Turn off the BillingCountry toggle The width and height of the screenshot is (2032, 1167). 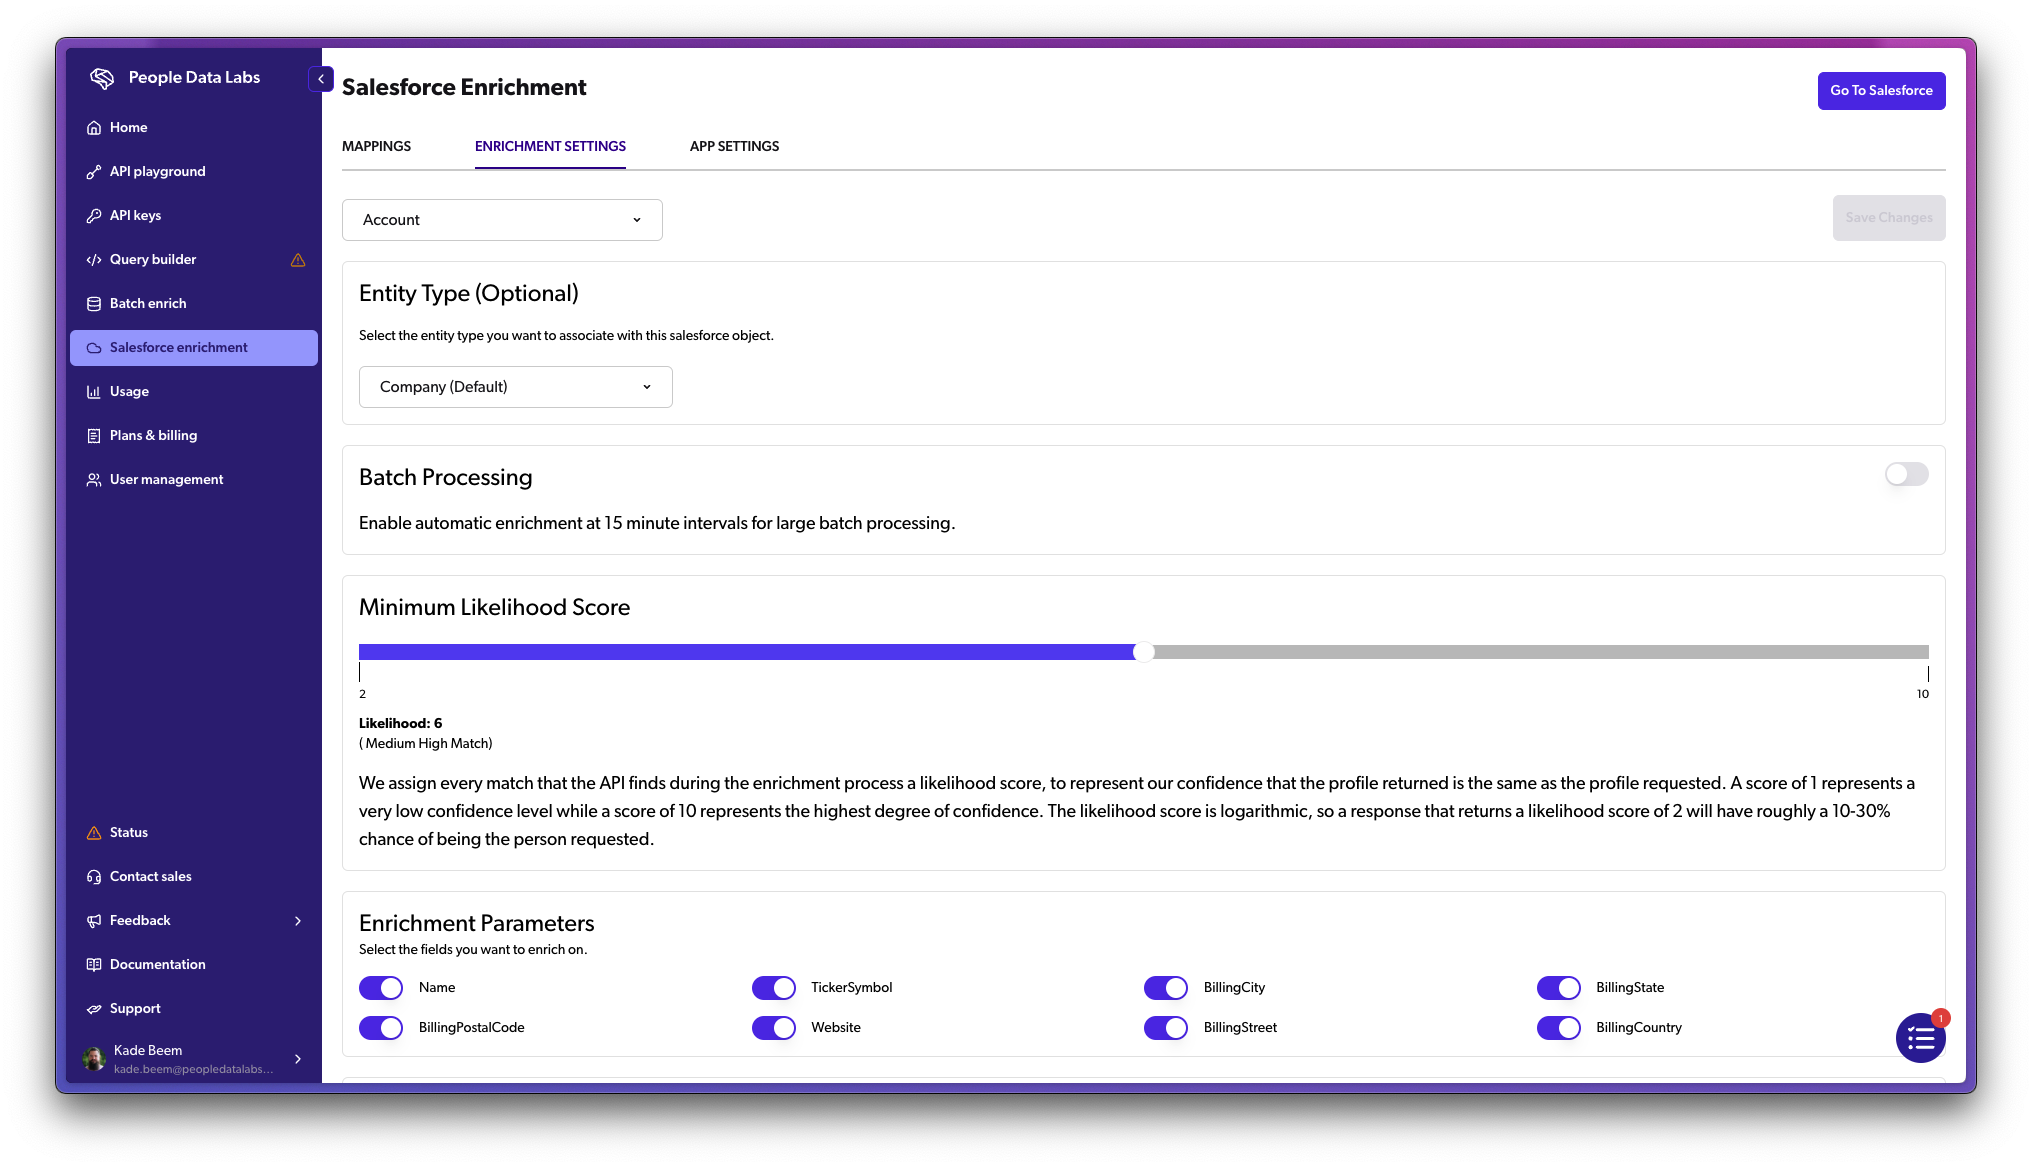pyautogui.click(x=1558, y=1027)
